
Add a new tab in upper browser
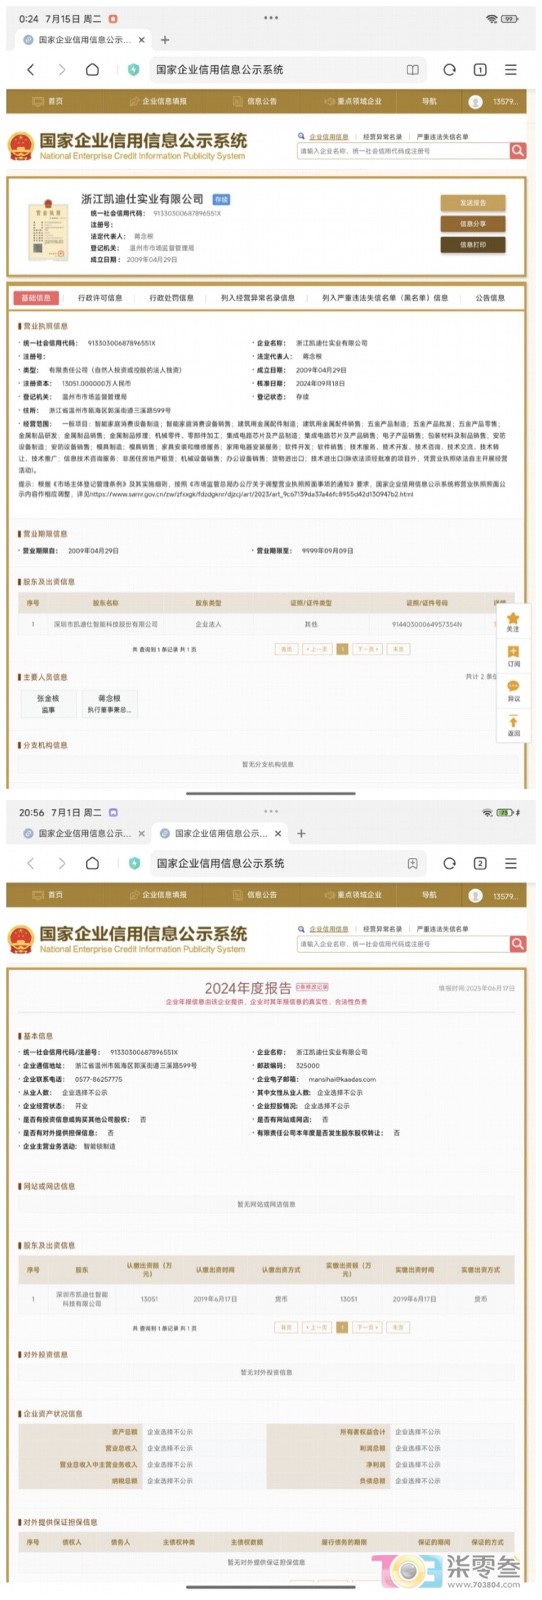coord(165,40)
